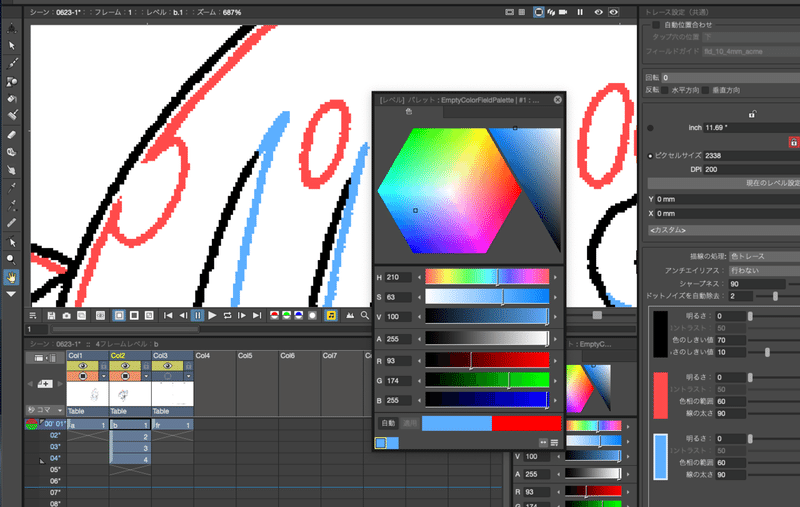Enable 自動位置合わせ checkbox
The image size is (800, 507).
[x=656, y=24]
